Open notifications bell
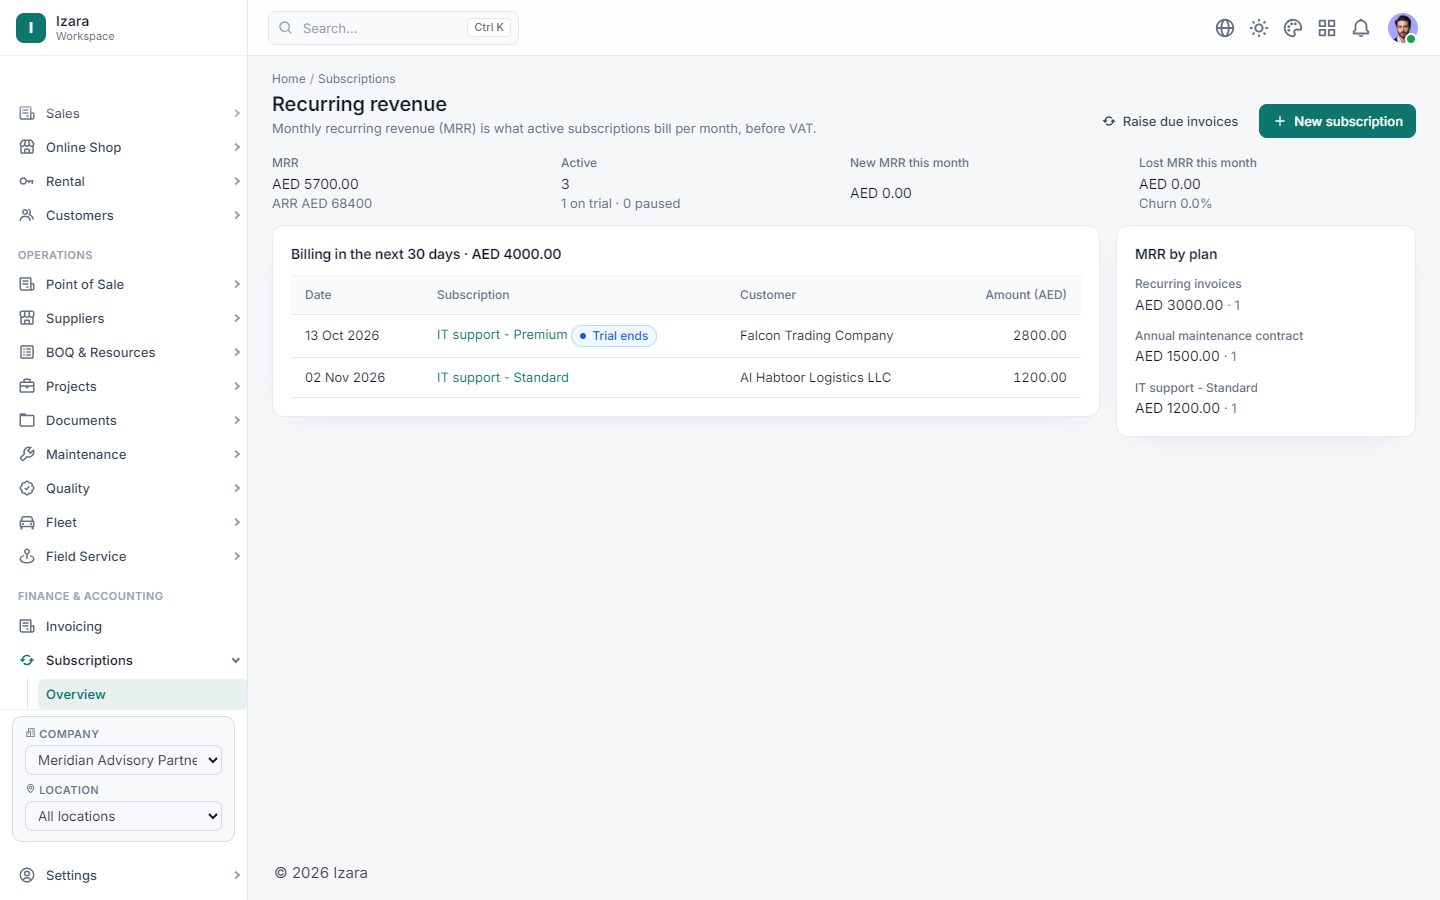The height and width of the screenshot is (900, 1440). pos(1361,28)
